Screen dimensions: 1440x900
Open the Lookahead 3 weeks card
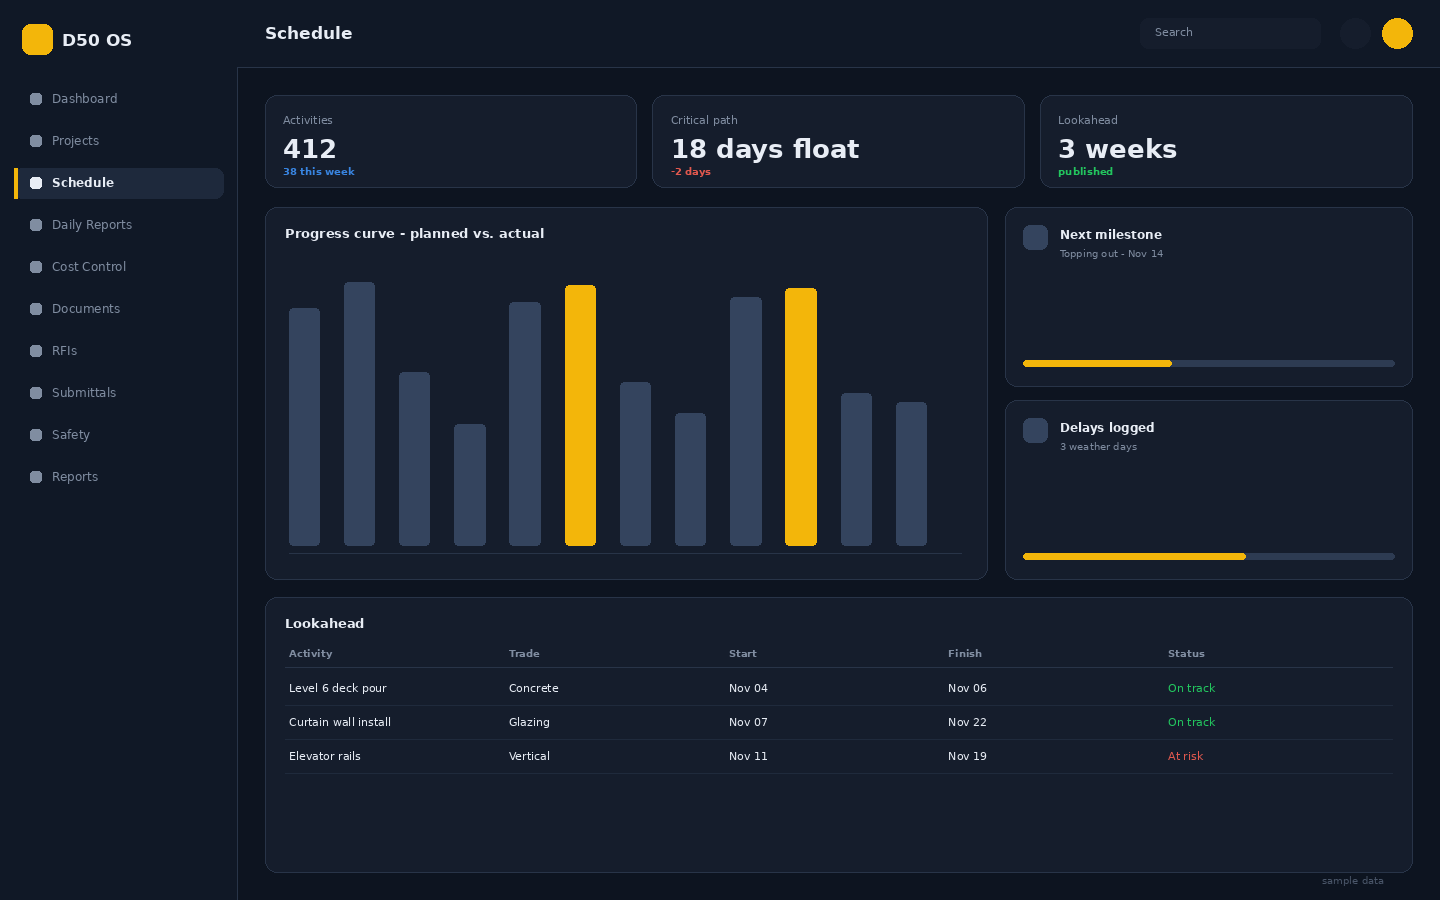[x=1226, y=142]
